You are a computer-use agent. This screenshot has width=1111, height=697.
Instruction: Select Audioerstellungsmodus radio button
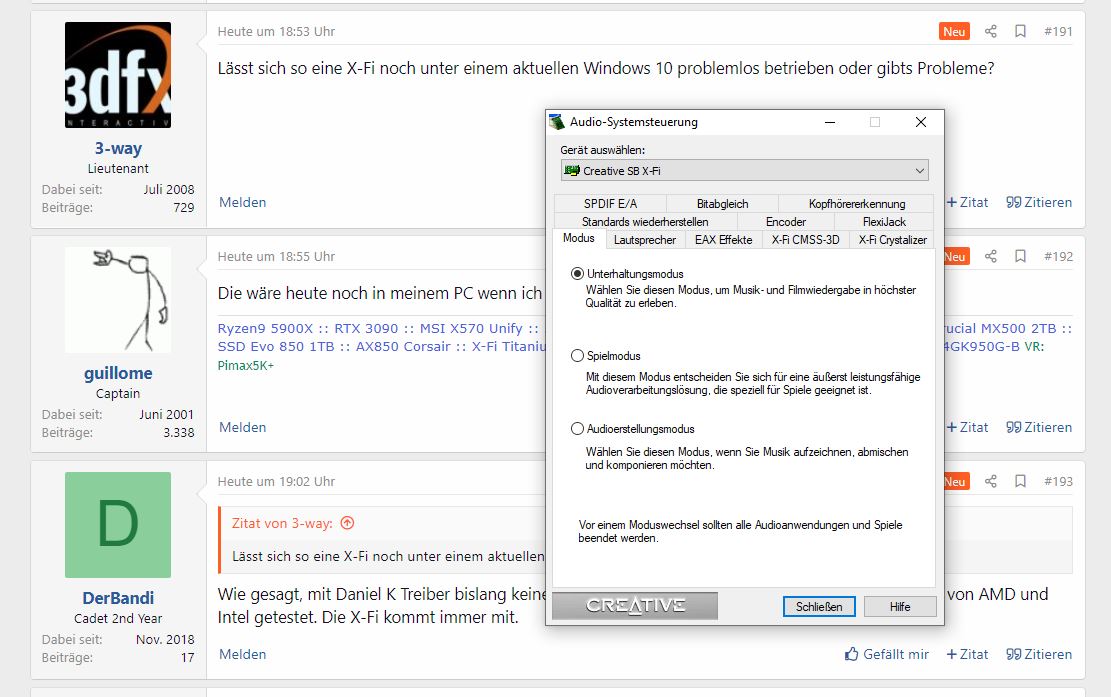click(577, 429)
